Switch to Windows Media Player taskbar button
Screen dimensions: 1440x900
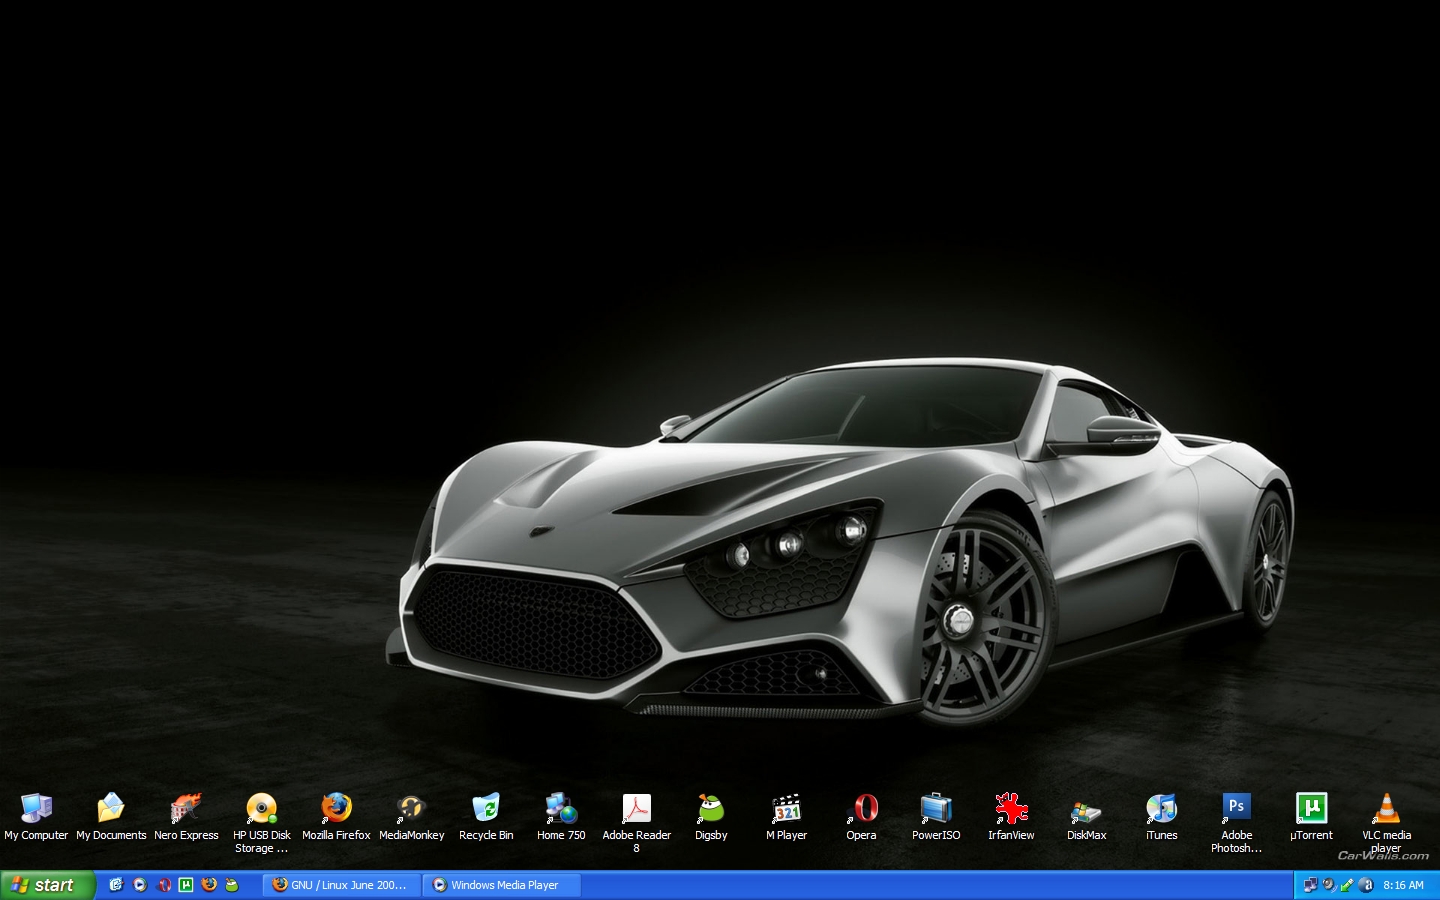tap(503, 885)
